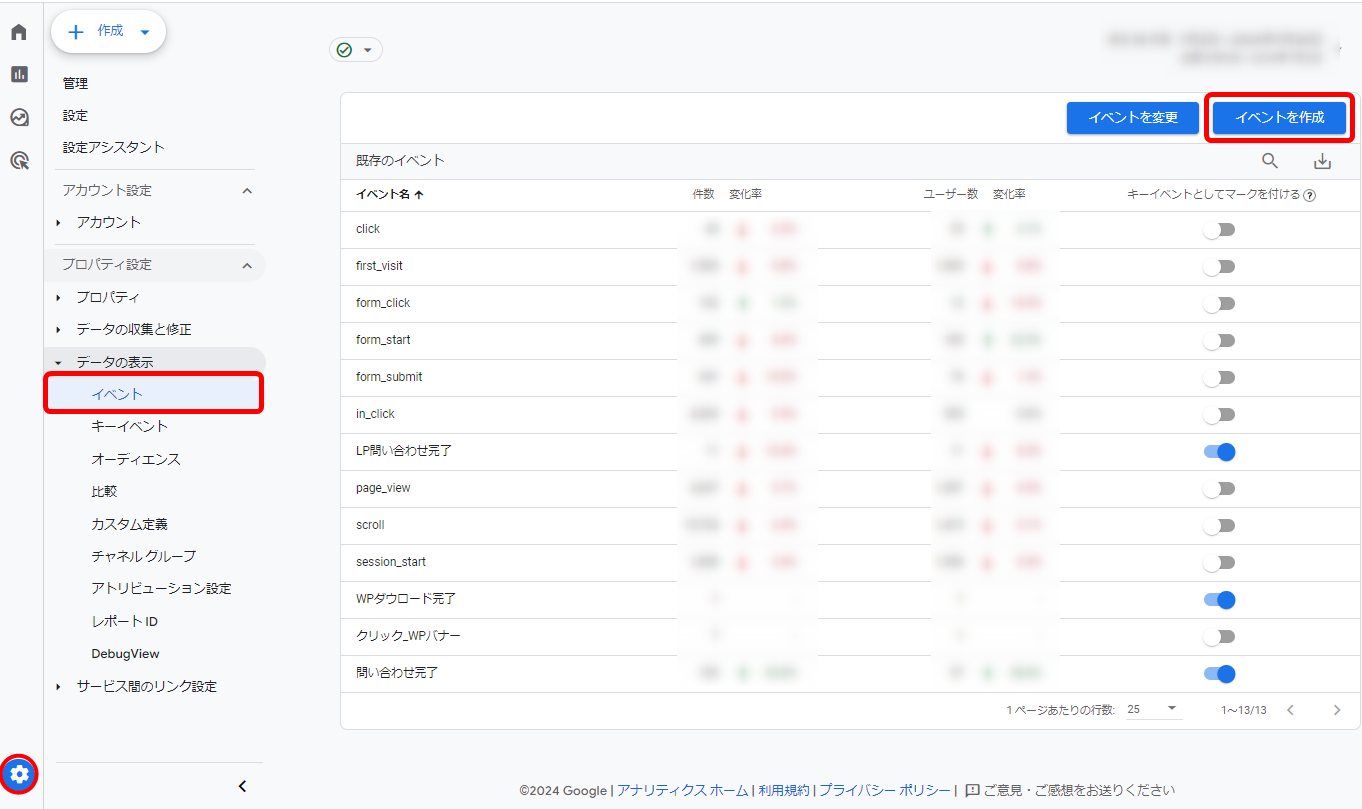Toggle key event switch for page_view
1362x809 pixels.
coord(1219,489)
